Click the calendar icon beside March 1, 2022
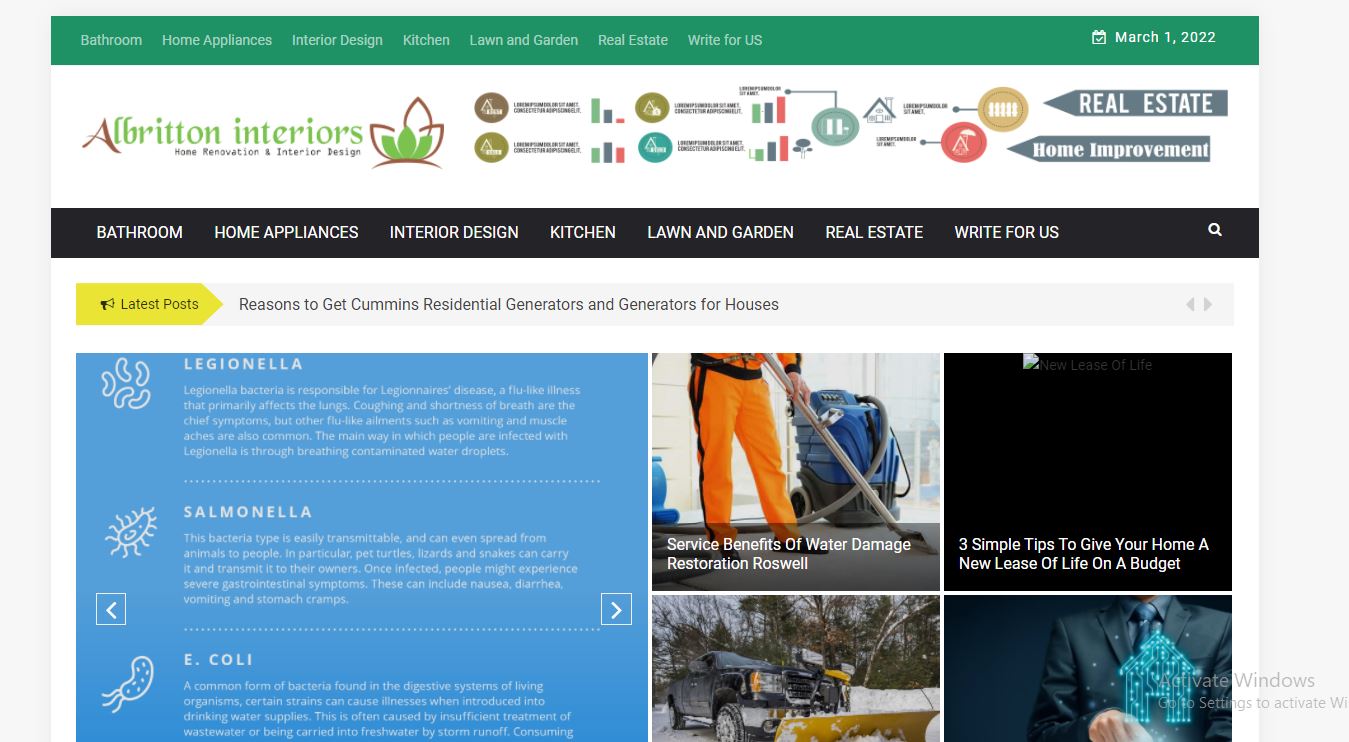Viewport: 1349px width, 742px height. click(x=1099, y=37)
